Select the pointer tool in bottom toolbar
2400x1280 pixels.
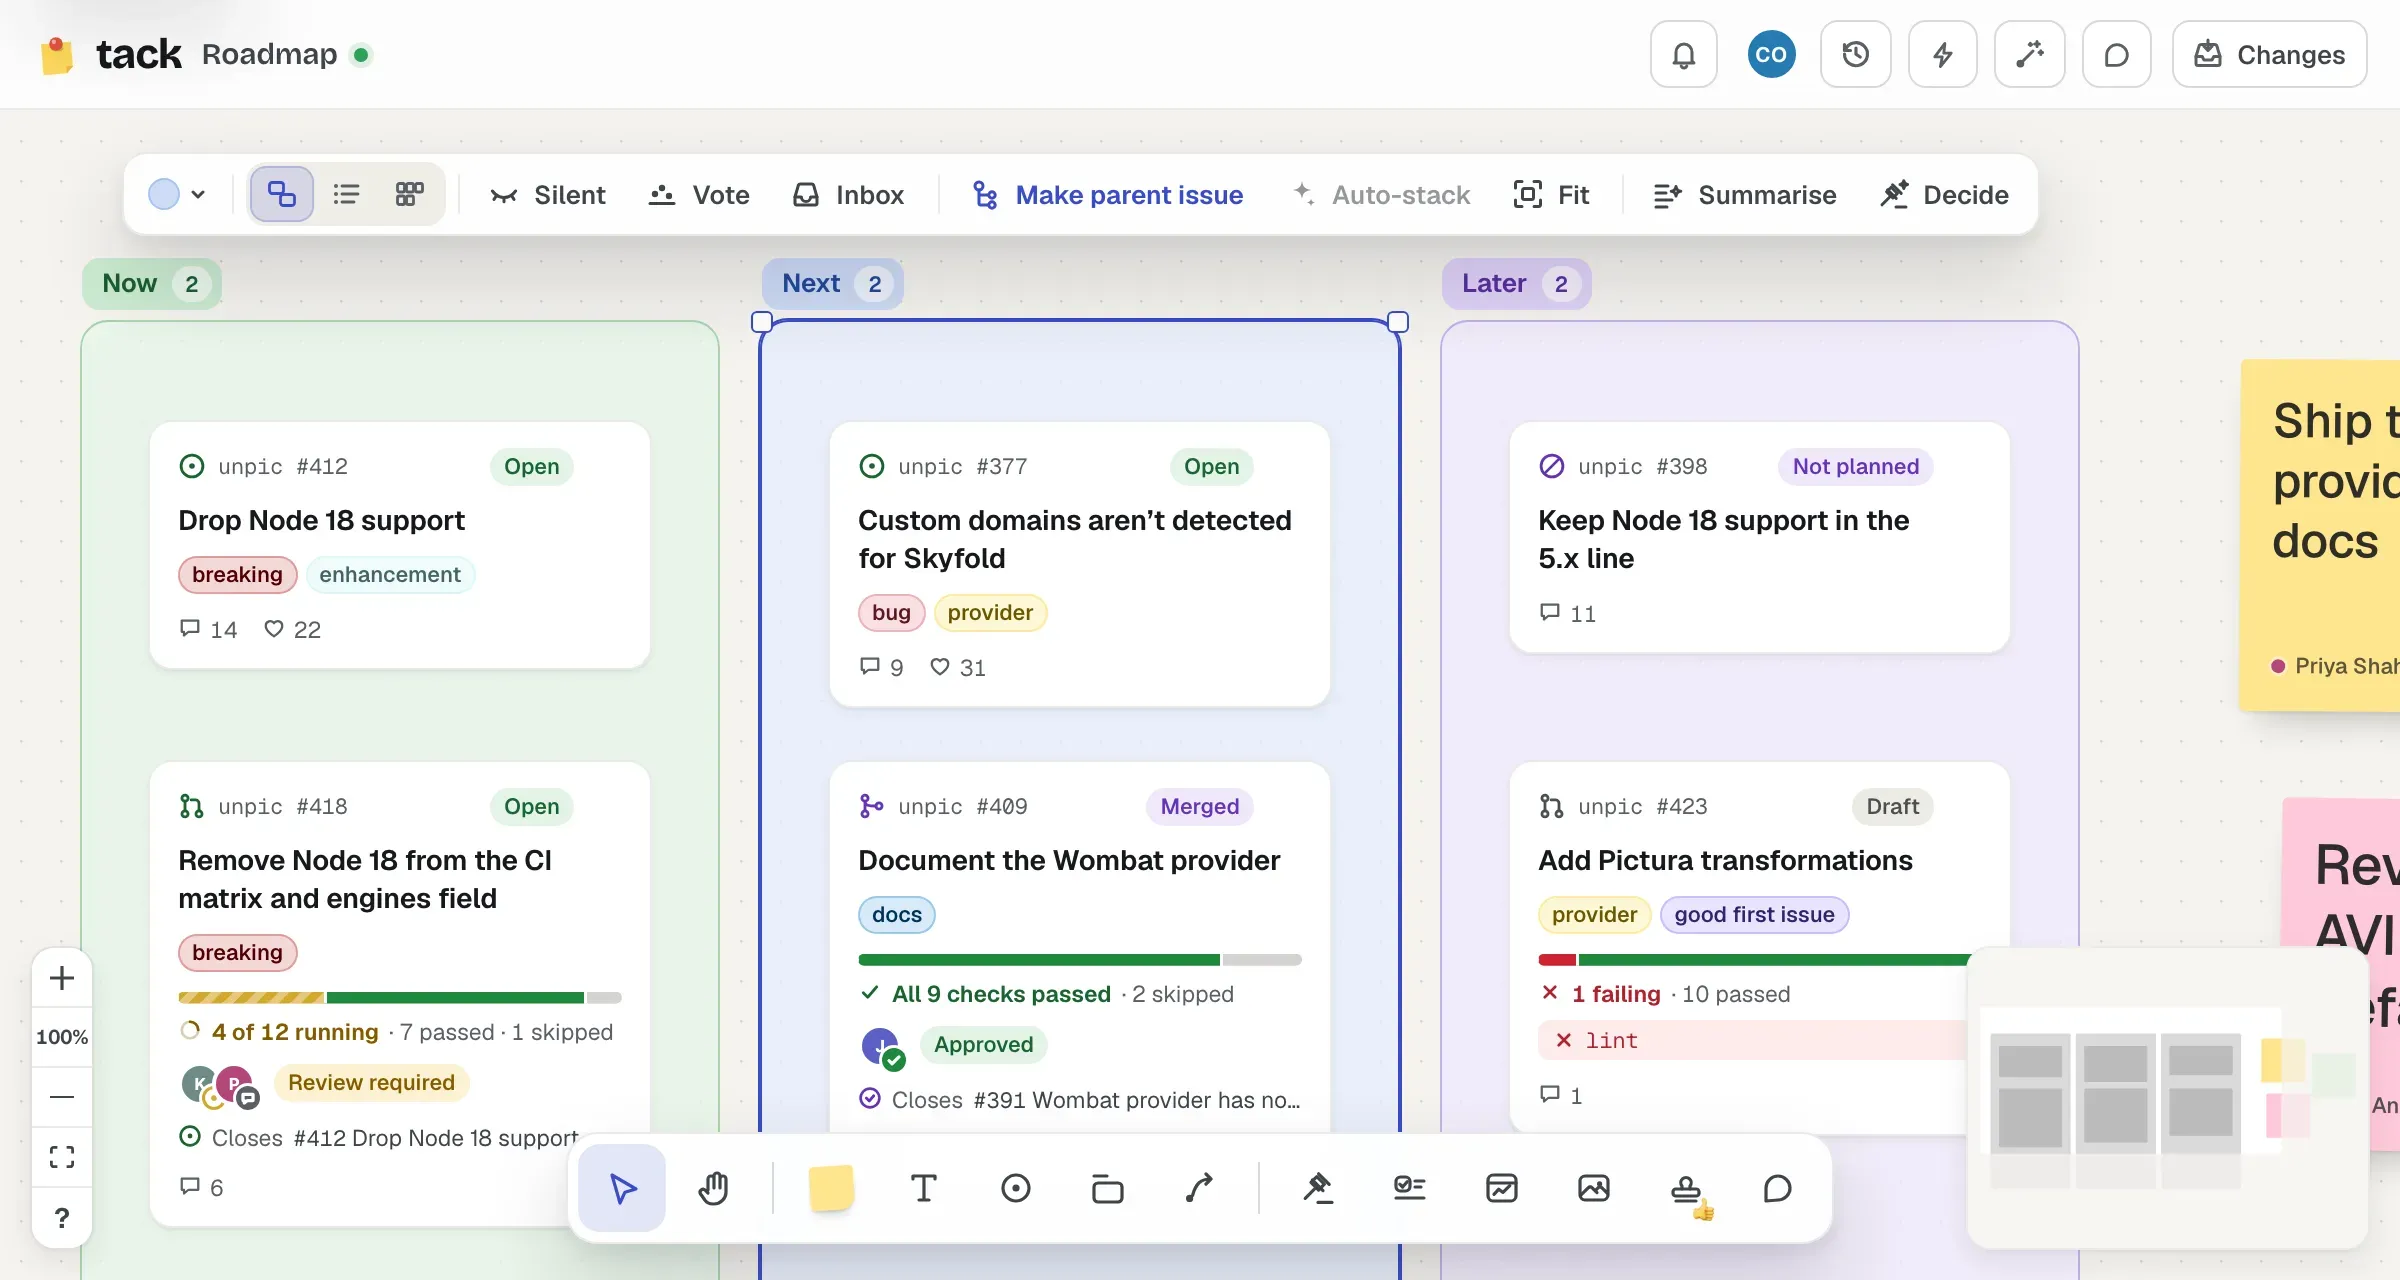(x=622, y=1188)
